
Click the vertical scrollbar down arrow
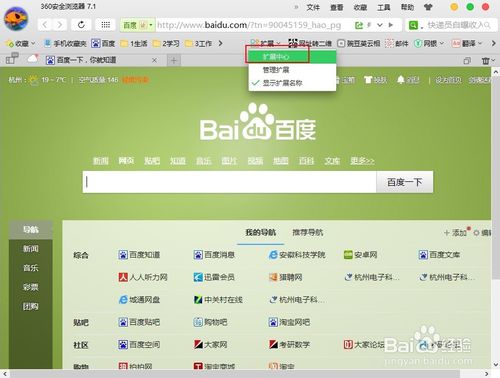tap(496, 364)
